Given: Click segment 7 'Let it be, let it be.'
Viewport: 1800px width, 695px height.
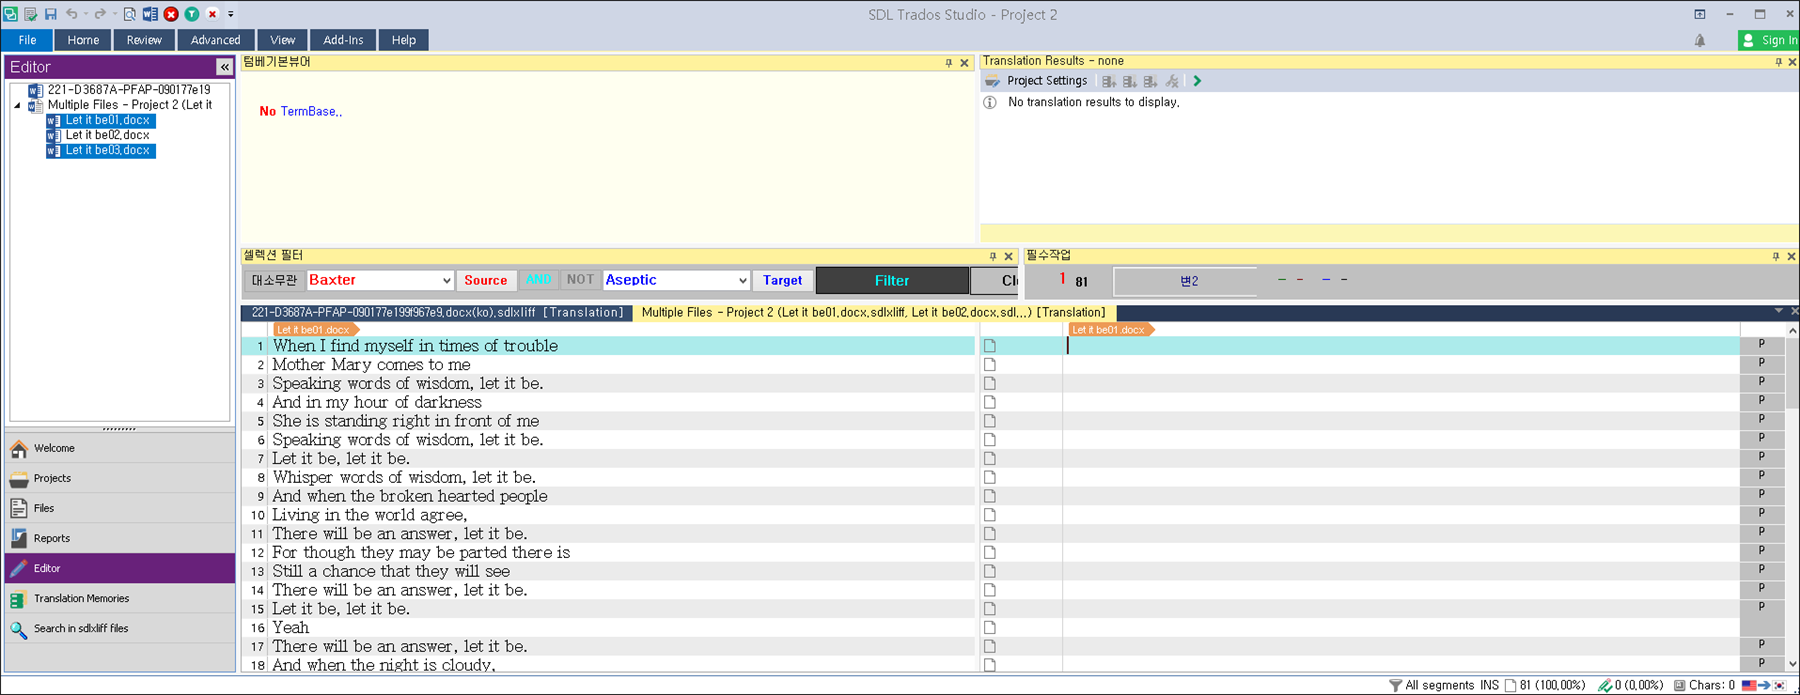Looking at the screenshot, I should pos(341,459).
